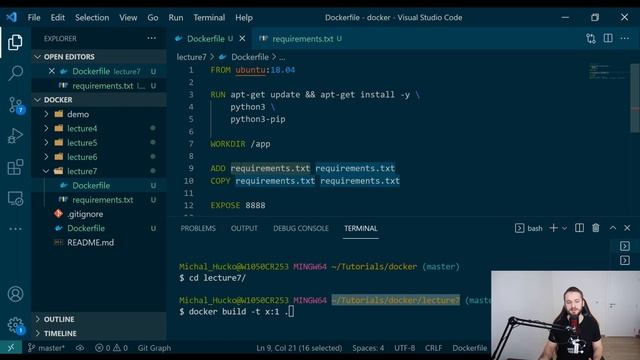Change language mode Dockerfile in status bar
This screenshot has height=360, width=640.
tap(469, 348)
